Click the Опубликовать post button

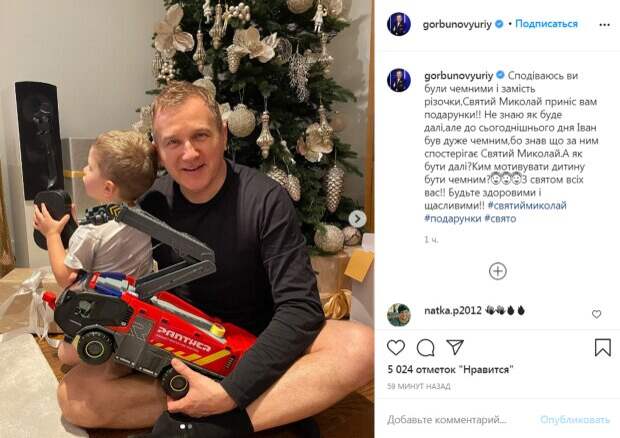(x=575, y=419)
